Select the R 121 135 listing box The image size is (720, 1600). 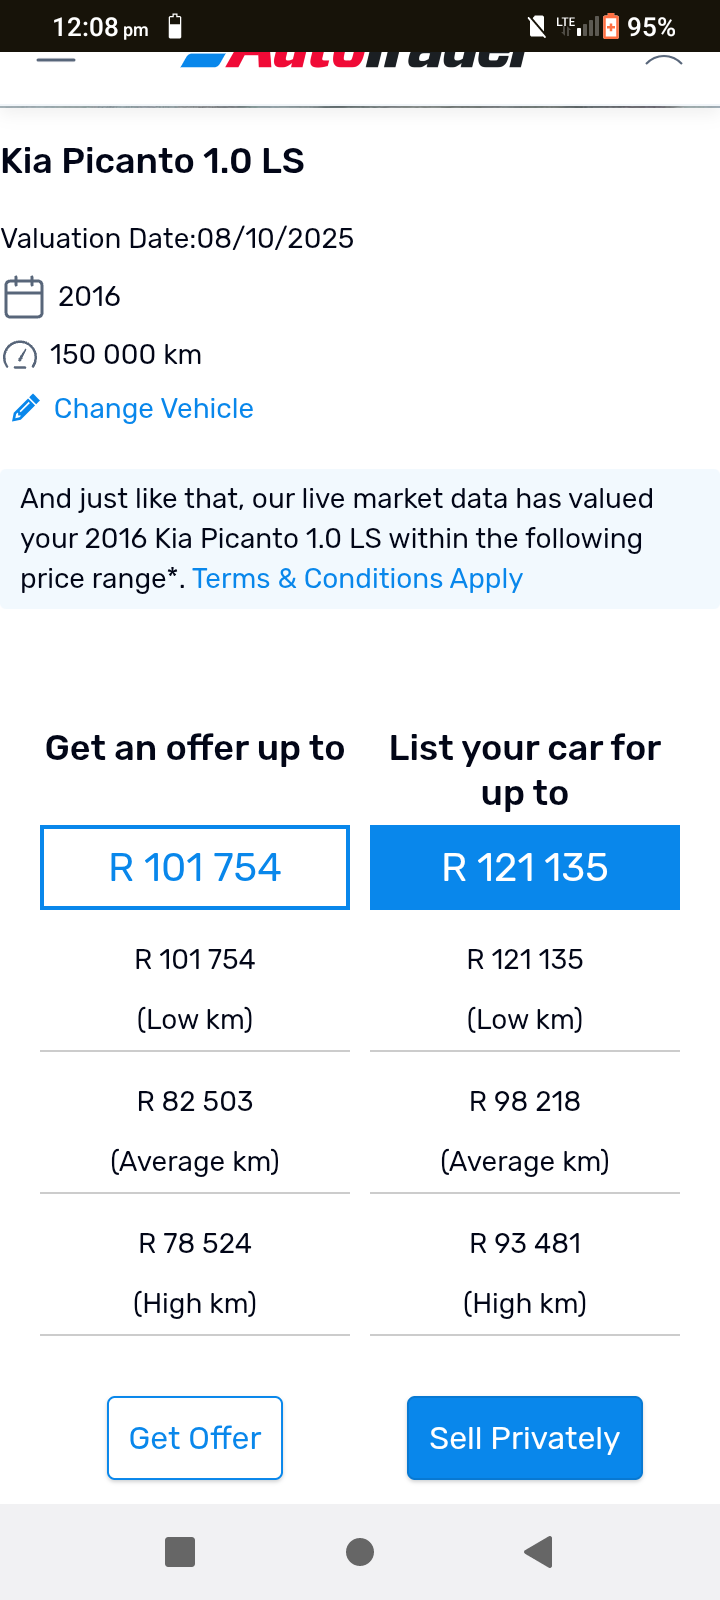point(525,868)
